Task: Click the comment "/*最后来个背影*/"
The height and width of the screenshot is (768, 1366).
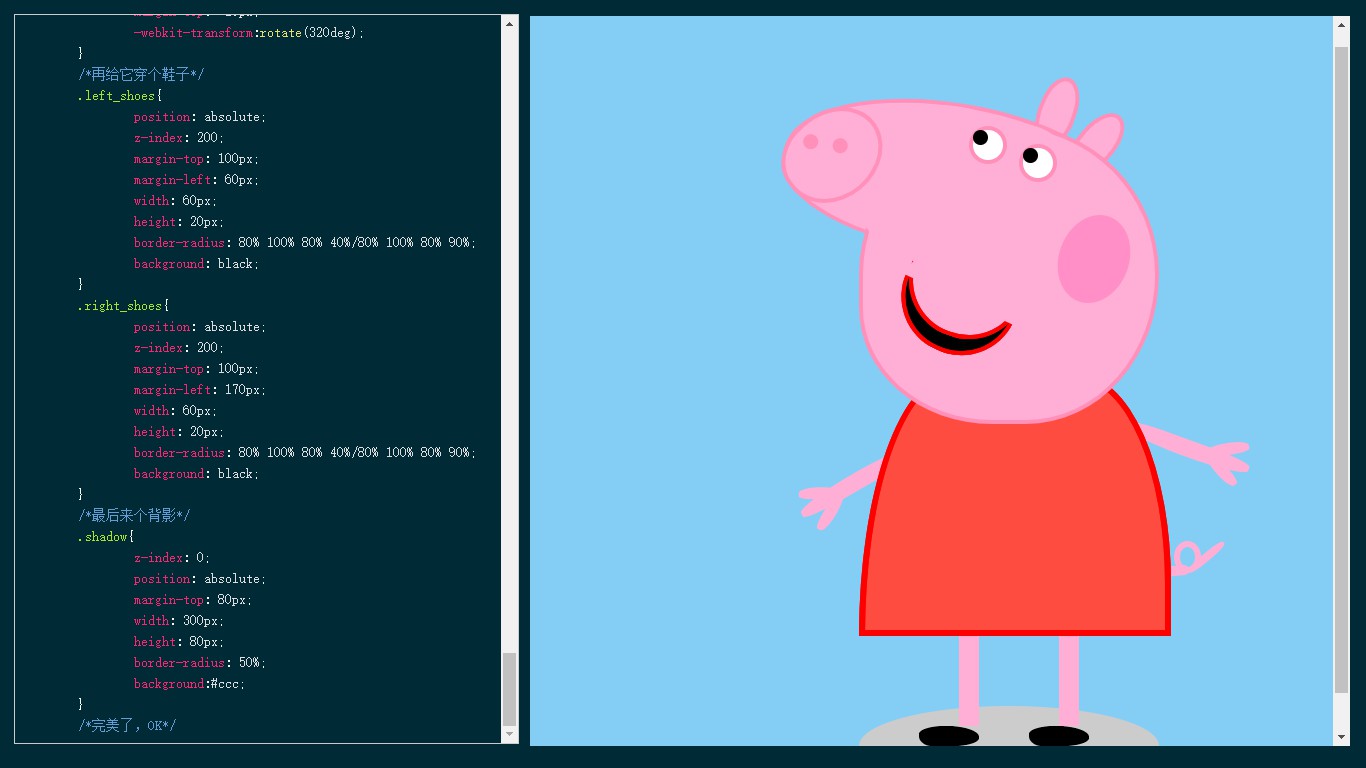Action: click(x=134, y=516)
